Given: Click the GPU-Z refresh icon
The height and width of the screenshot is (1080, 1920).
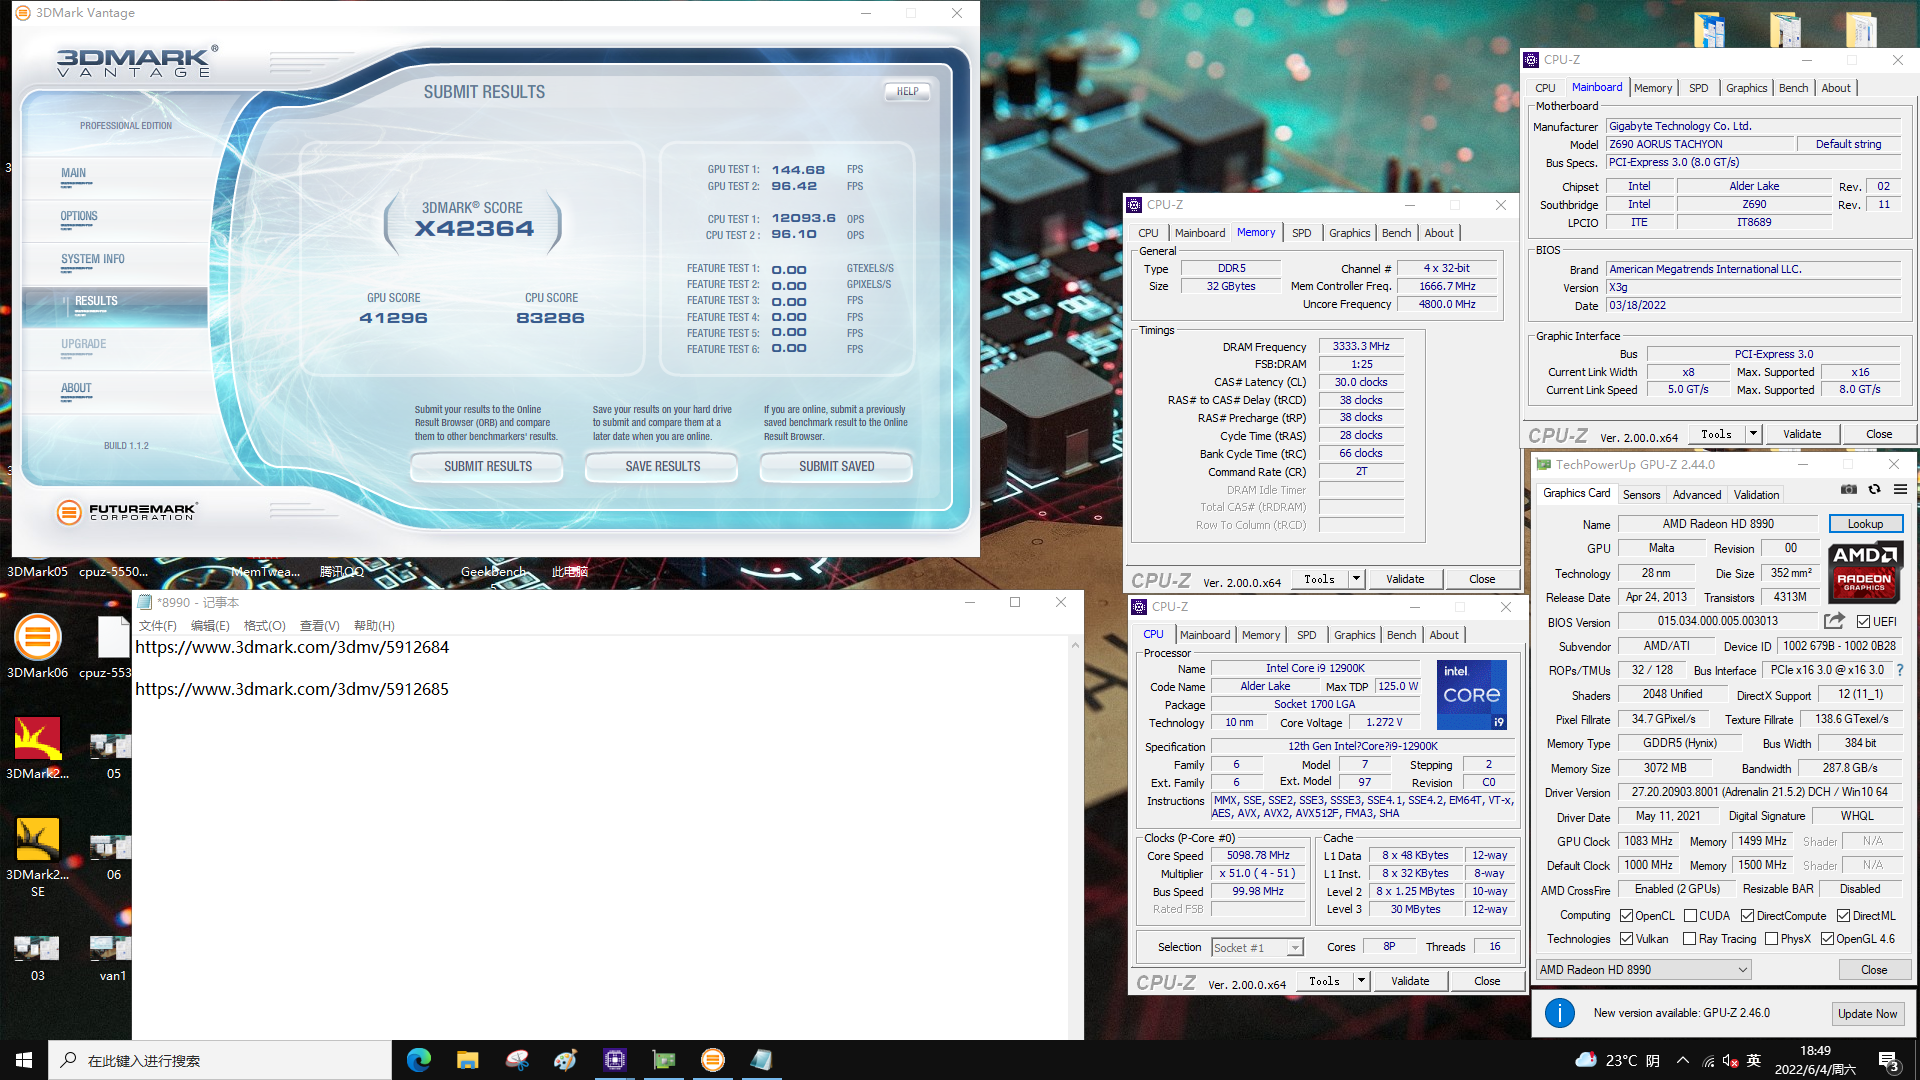Looking at the screenshot, I should (1875, 490).
